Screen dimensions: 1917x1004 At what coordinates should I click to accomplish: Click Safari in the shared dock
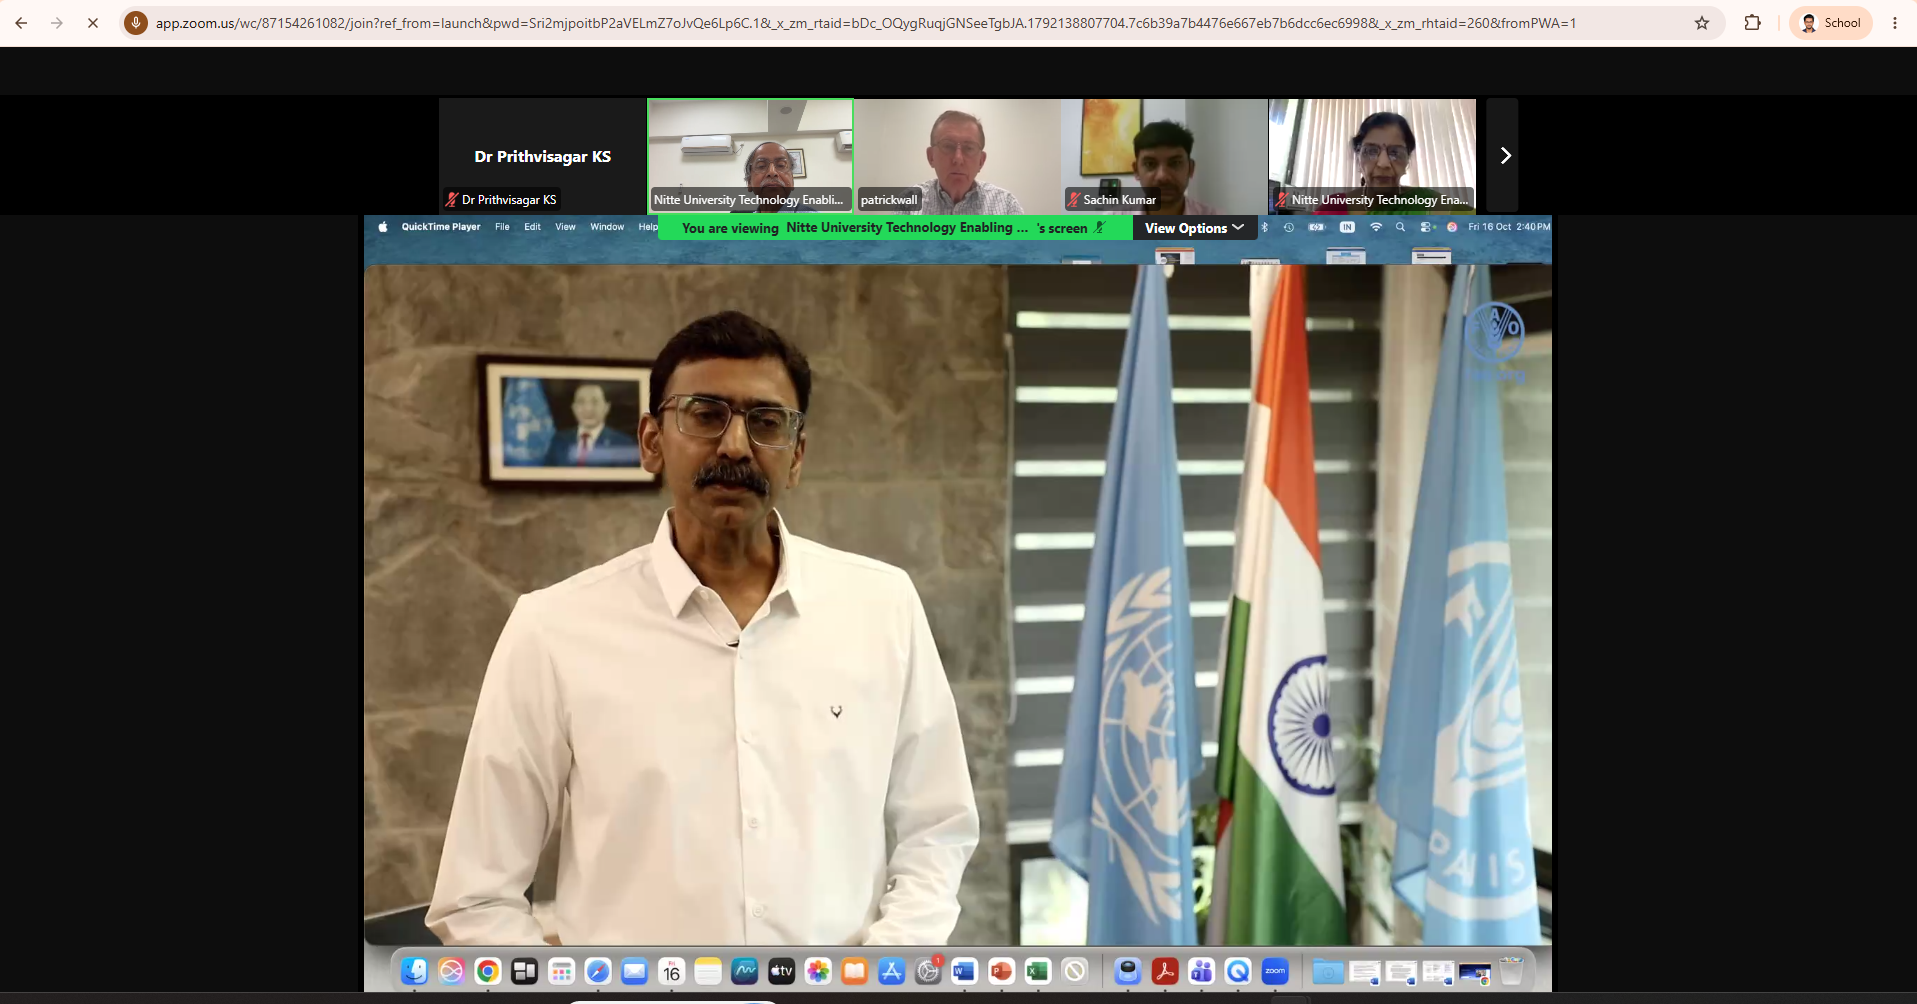(x=598, y=970)
